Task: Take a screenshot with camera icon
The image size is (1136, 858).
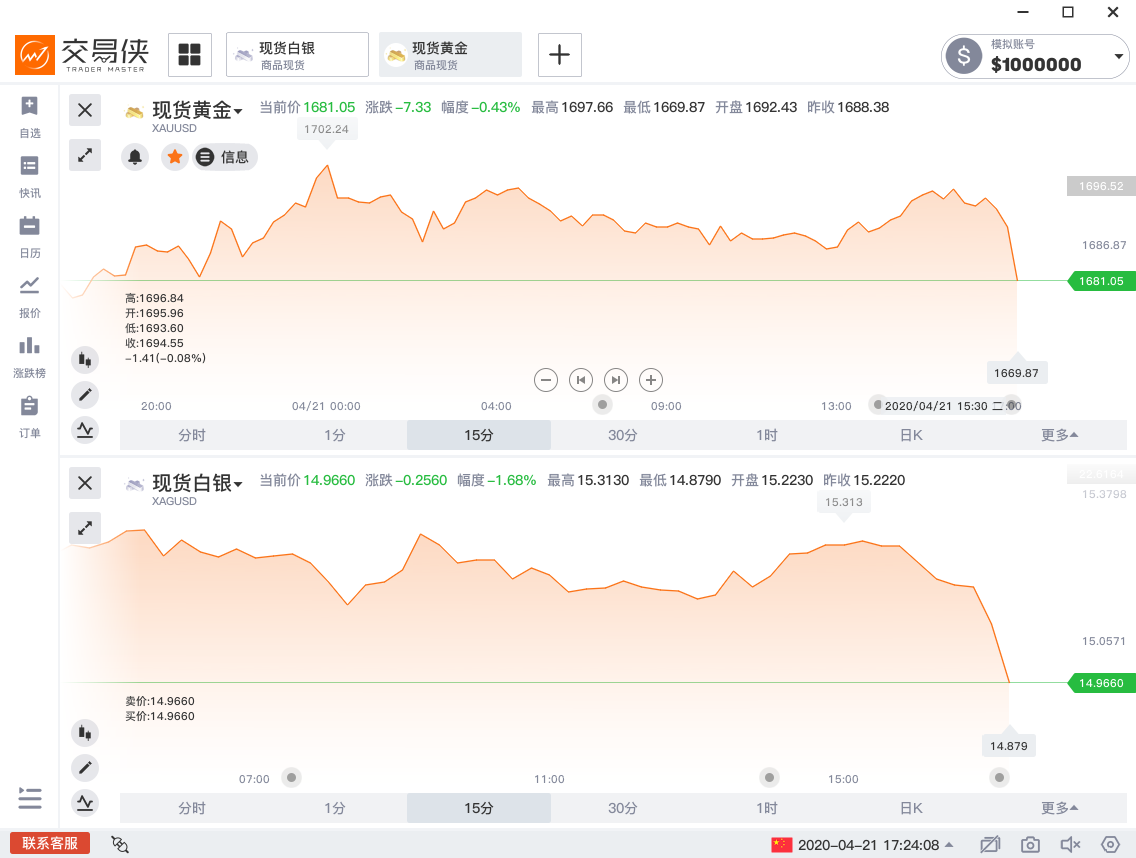Action: (x=1030, y=845)
